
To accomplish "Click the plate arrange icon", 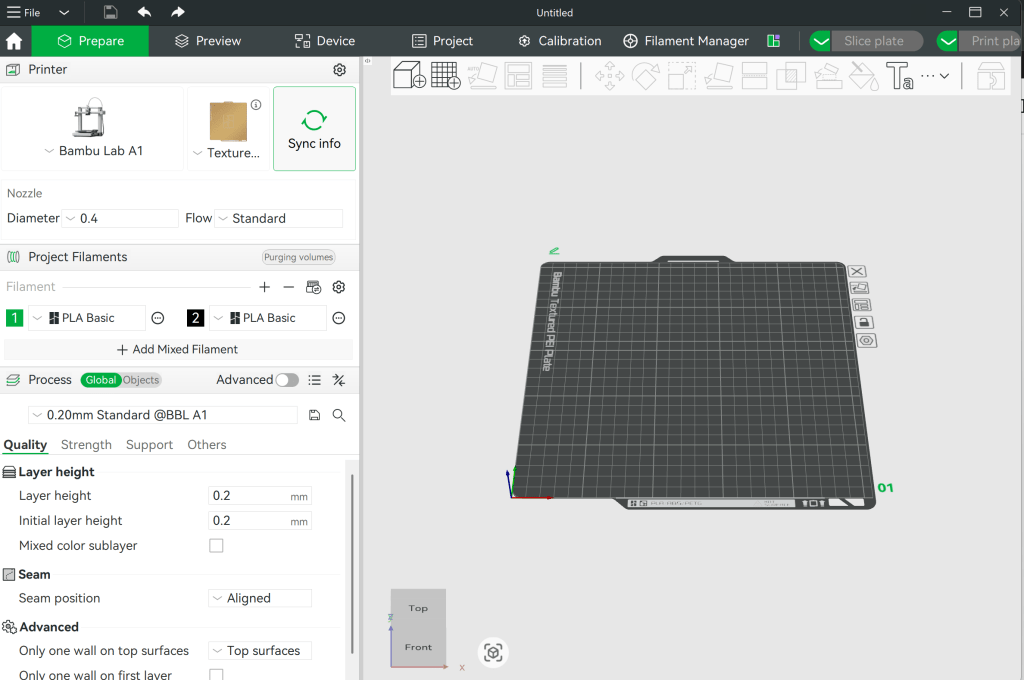I will coord(861,305).
